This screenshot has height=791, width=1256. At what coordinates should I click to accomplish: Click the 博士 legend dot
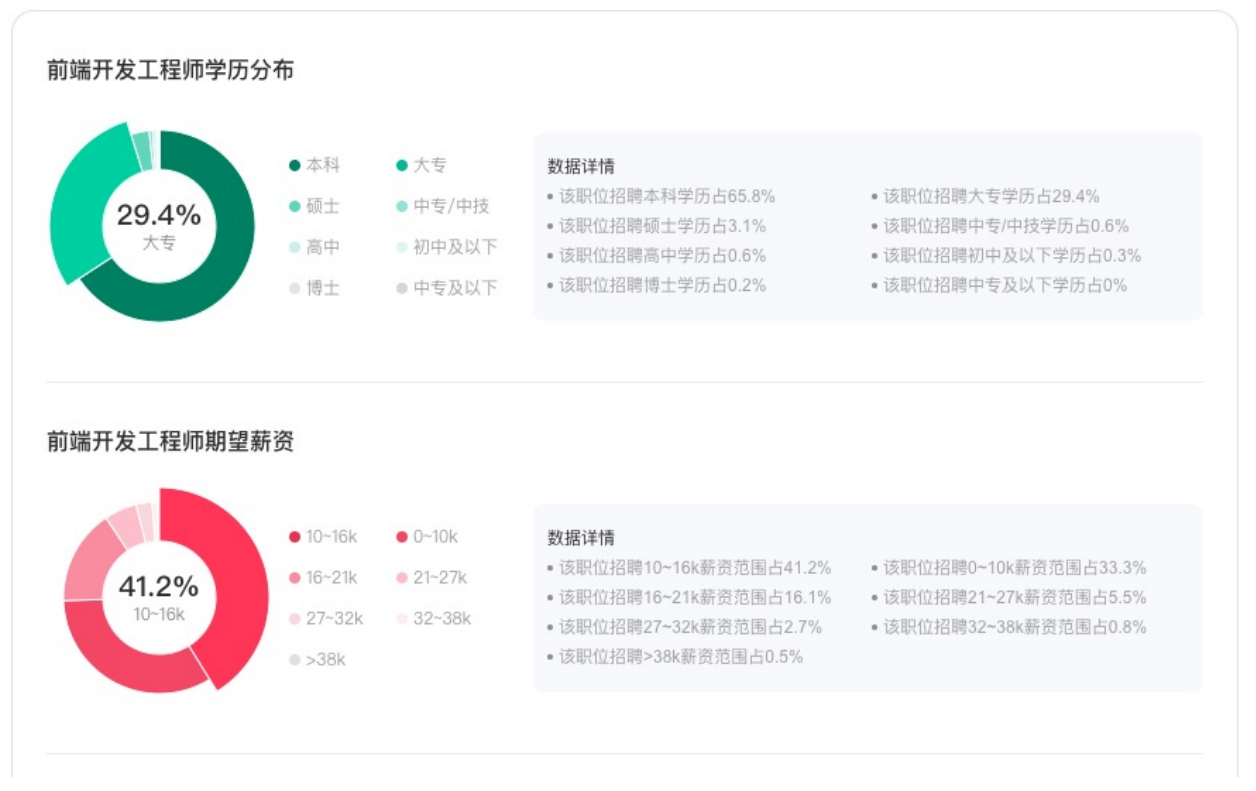click(x=295, y=288)
